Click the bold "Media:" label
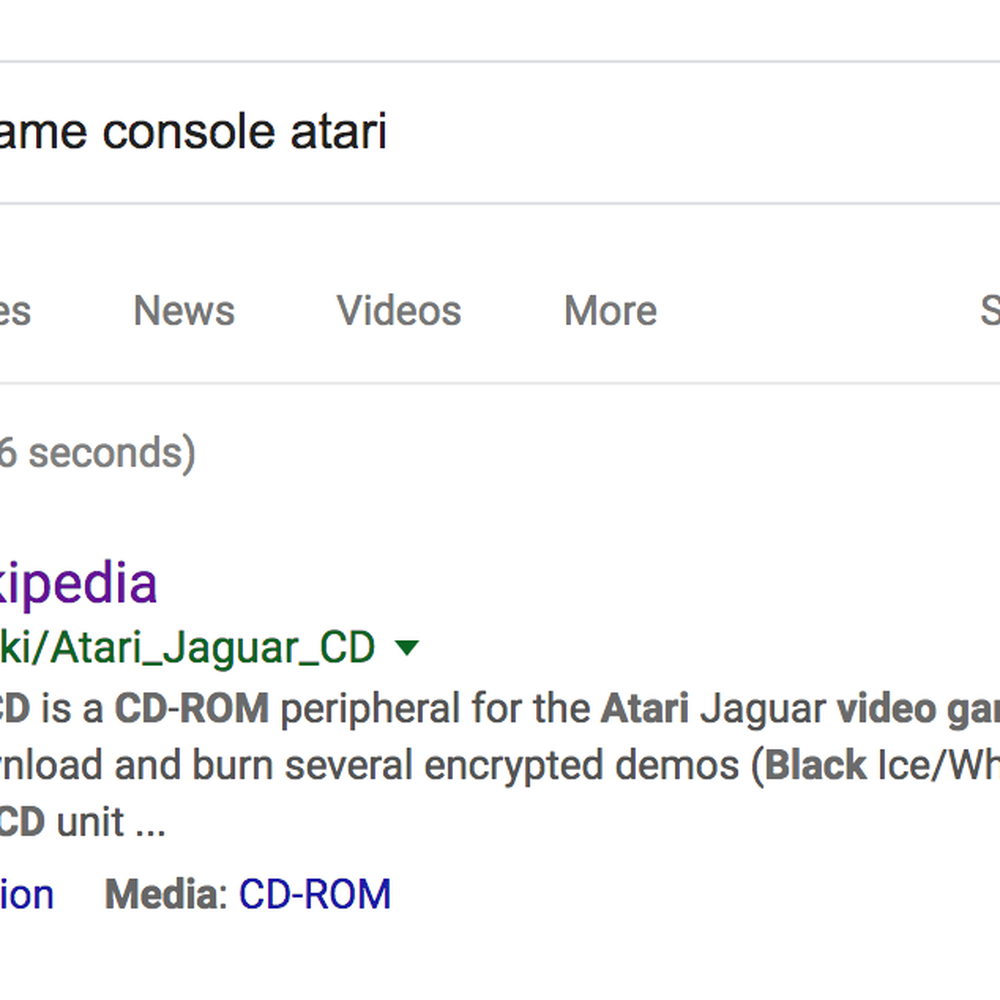Image resolution: width=1000 pixels, height=1000 pixels. click(x=166, y=894)
